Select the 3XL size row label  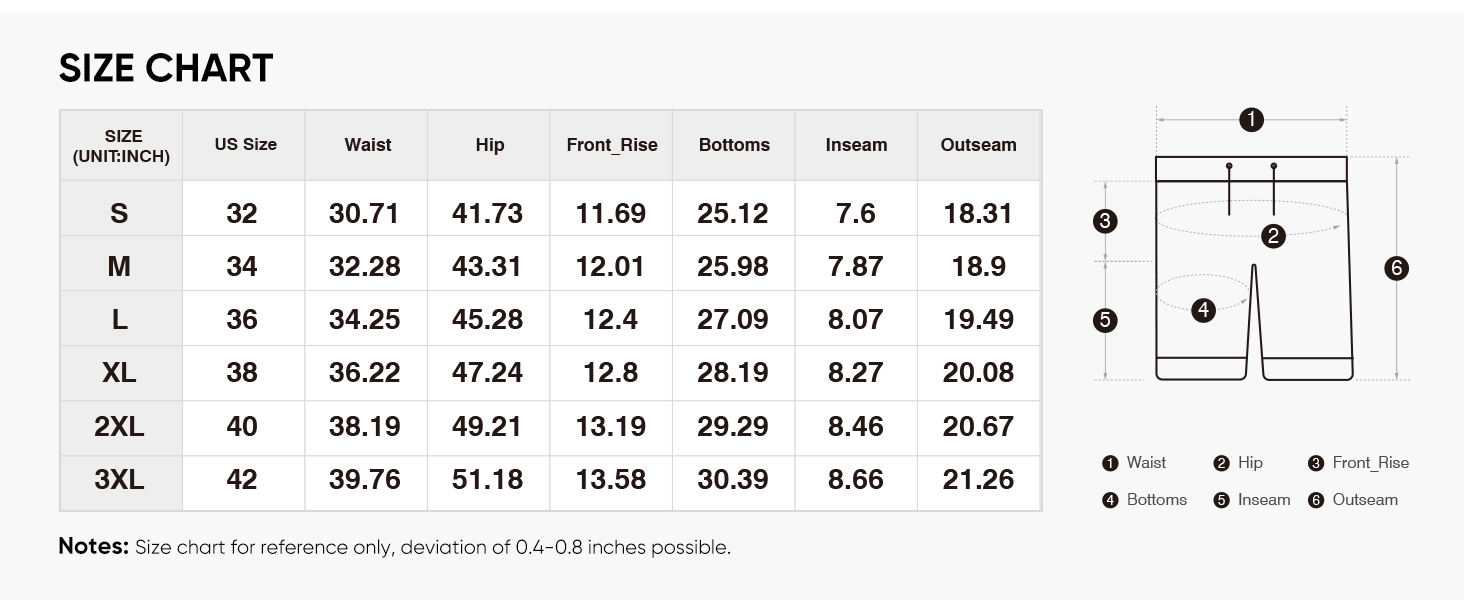coord(120,480)
